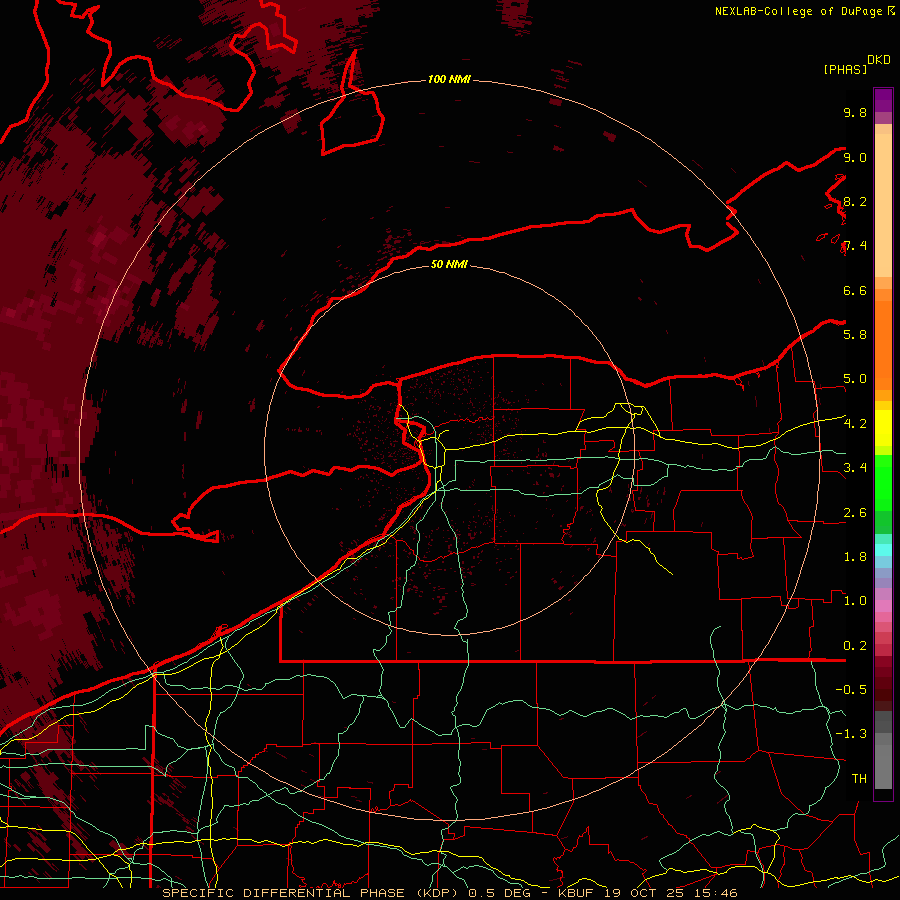Viewport: 900px width, 900px height.
Task: Pick the large peach segment of the color bar
Action: click(883, 205)
